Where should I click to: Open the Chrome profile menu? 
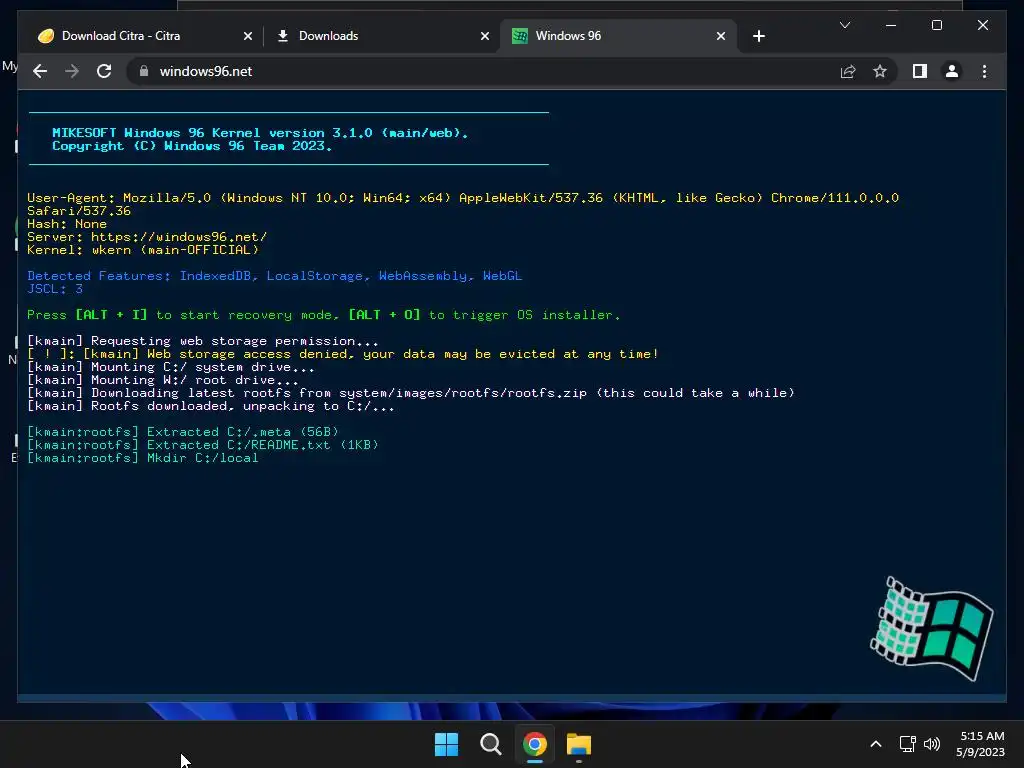(952, 71)
